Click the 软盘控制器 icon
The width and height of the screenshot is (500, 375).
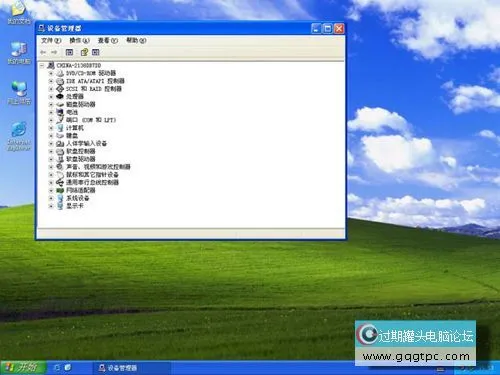pyautogui.click(x=60, y=151)
